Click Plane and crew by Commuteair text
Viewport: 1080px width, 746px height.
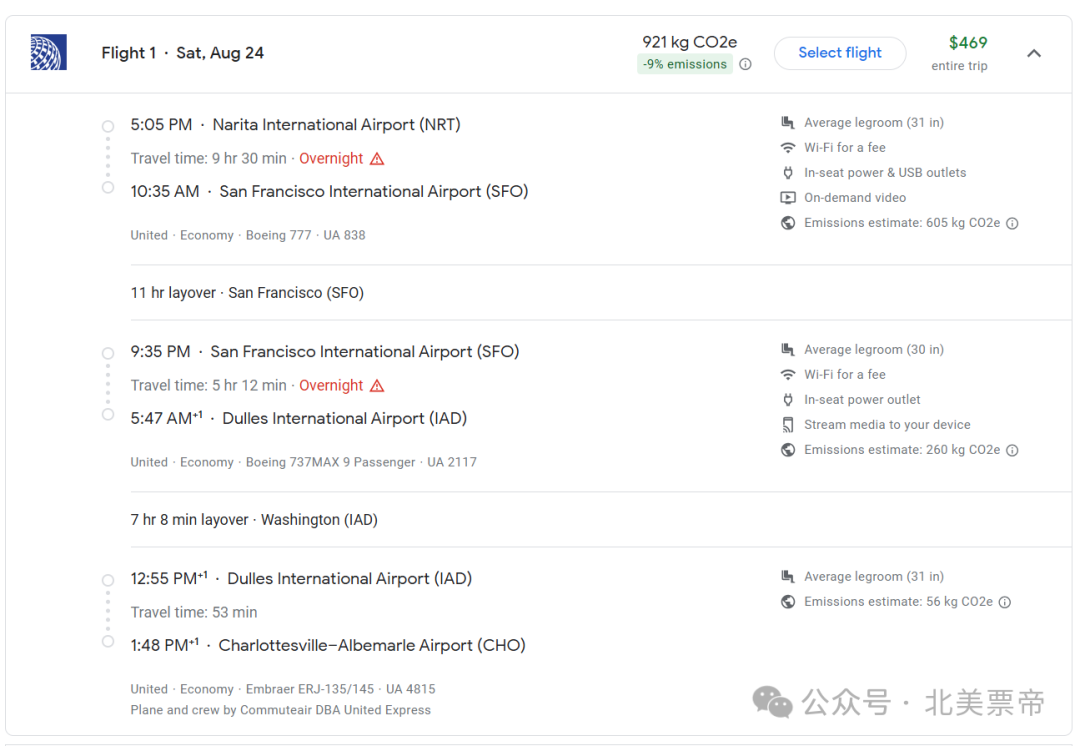coord(280,710)
